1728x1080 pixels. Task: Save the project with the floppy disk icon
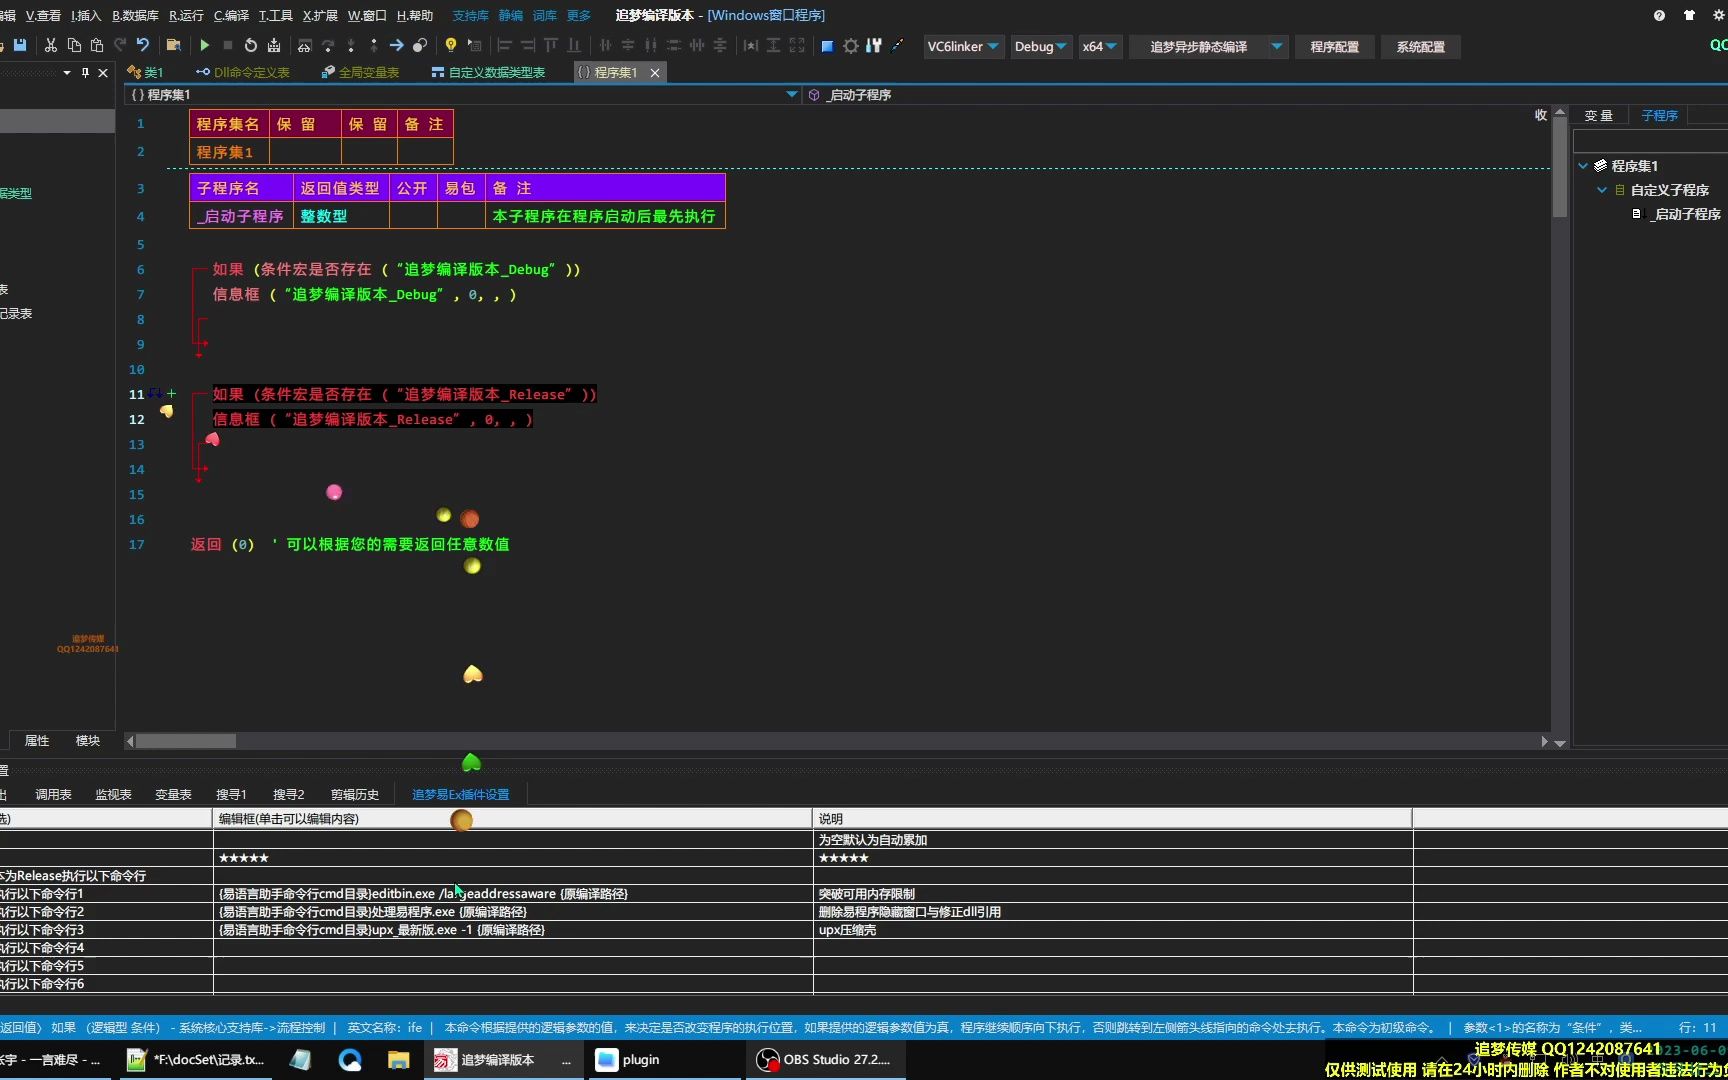20,46
